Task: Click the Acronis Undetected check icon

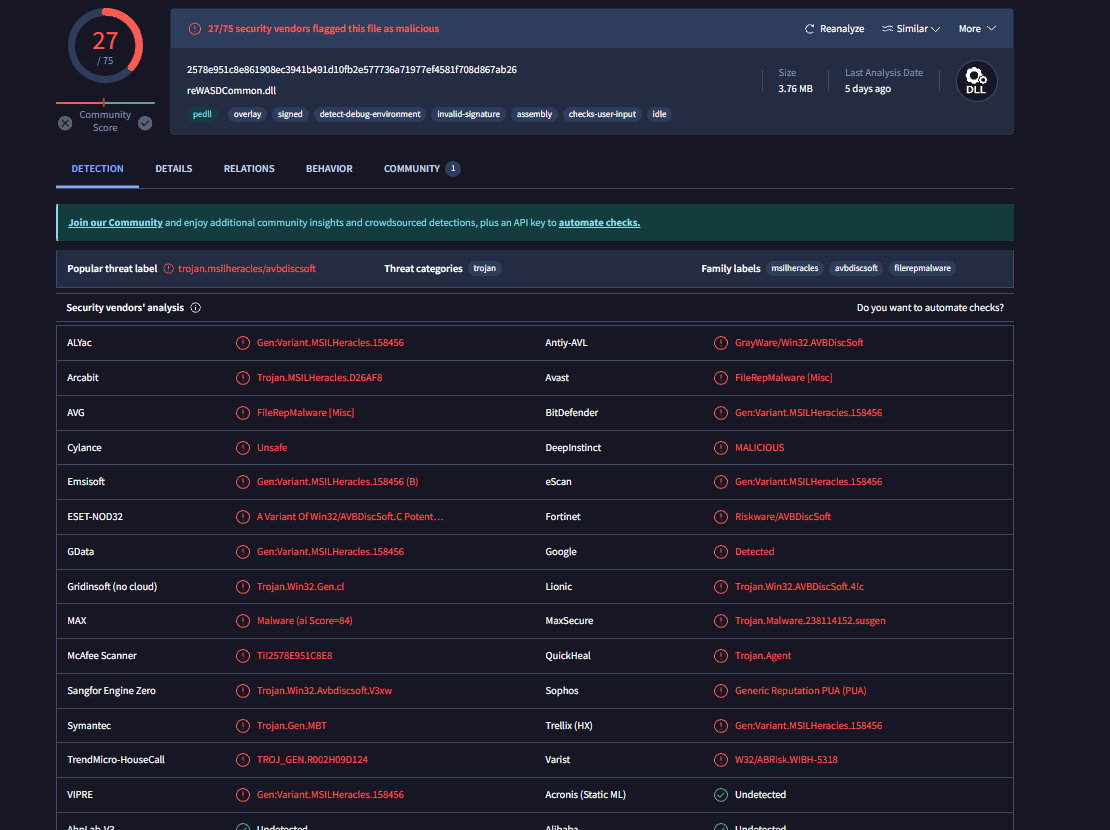Action: click(x=721, y=795)
